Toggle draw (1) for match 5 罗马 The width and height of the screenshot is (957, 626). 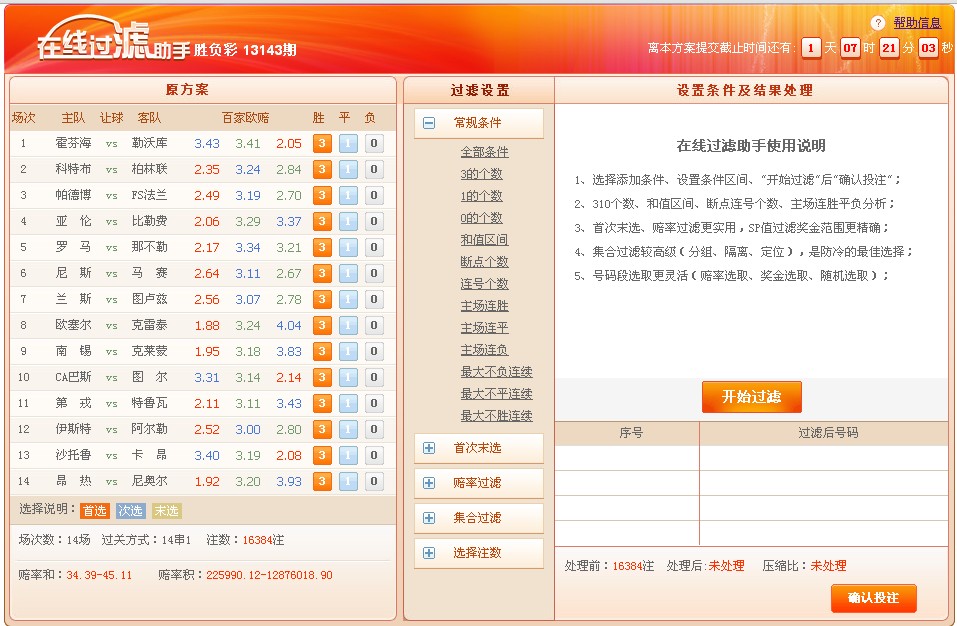347,247
